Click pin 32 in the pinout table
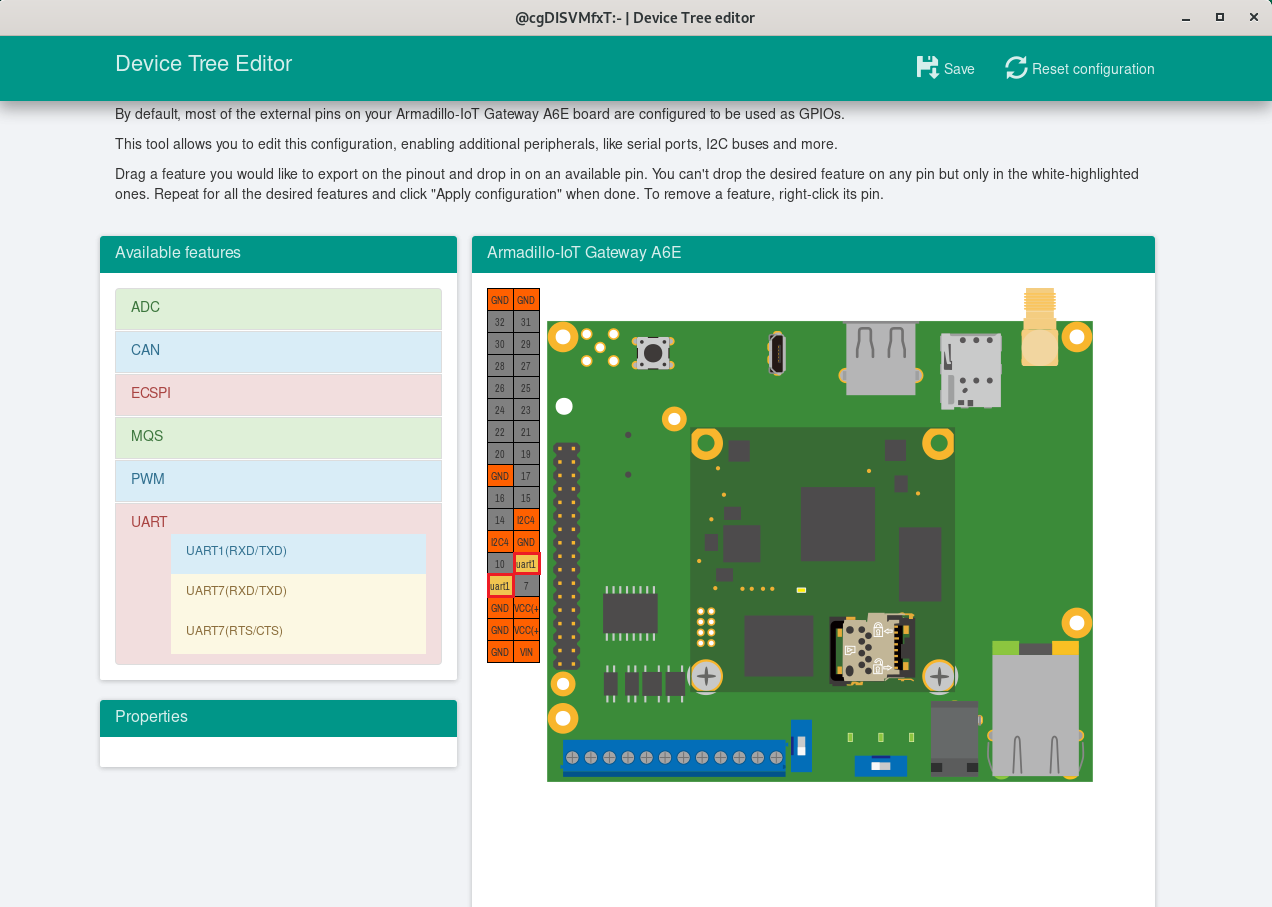 point(500,322)
